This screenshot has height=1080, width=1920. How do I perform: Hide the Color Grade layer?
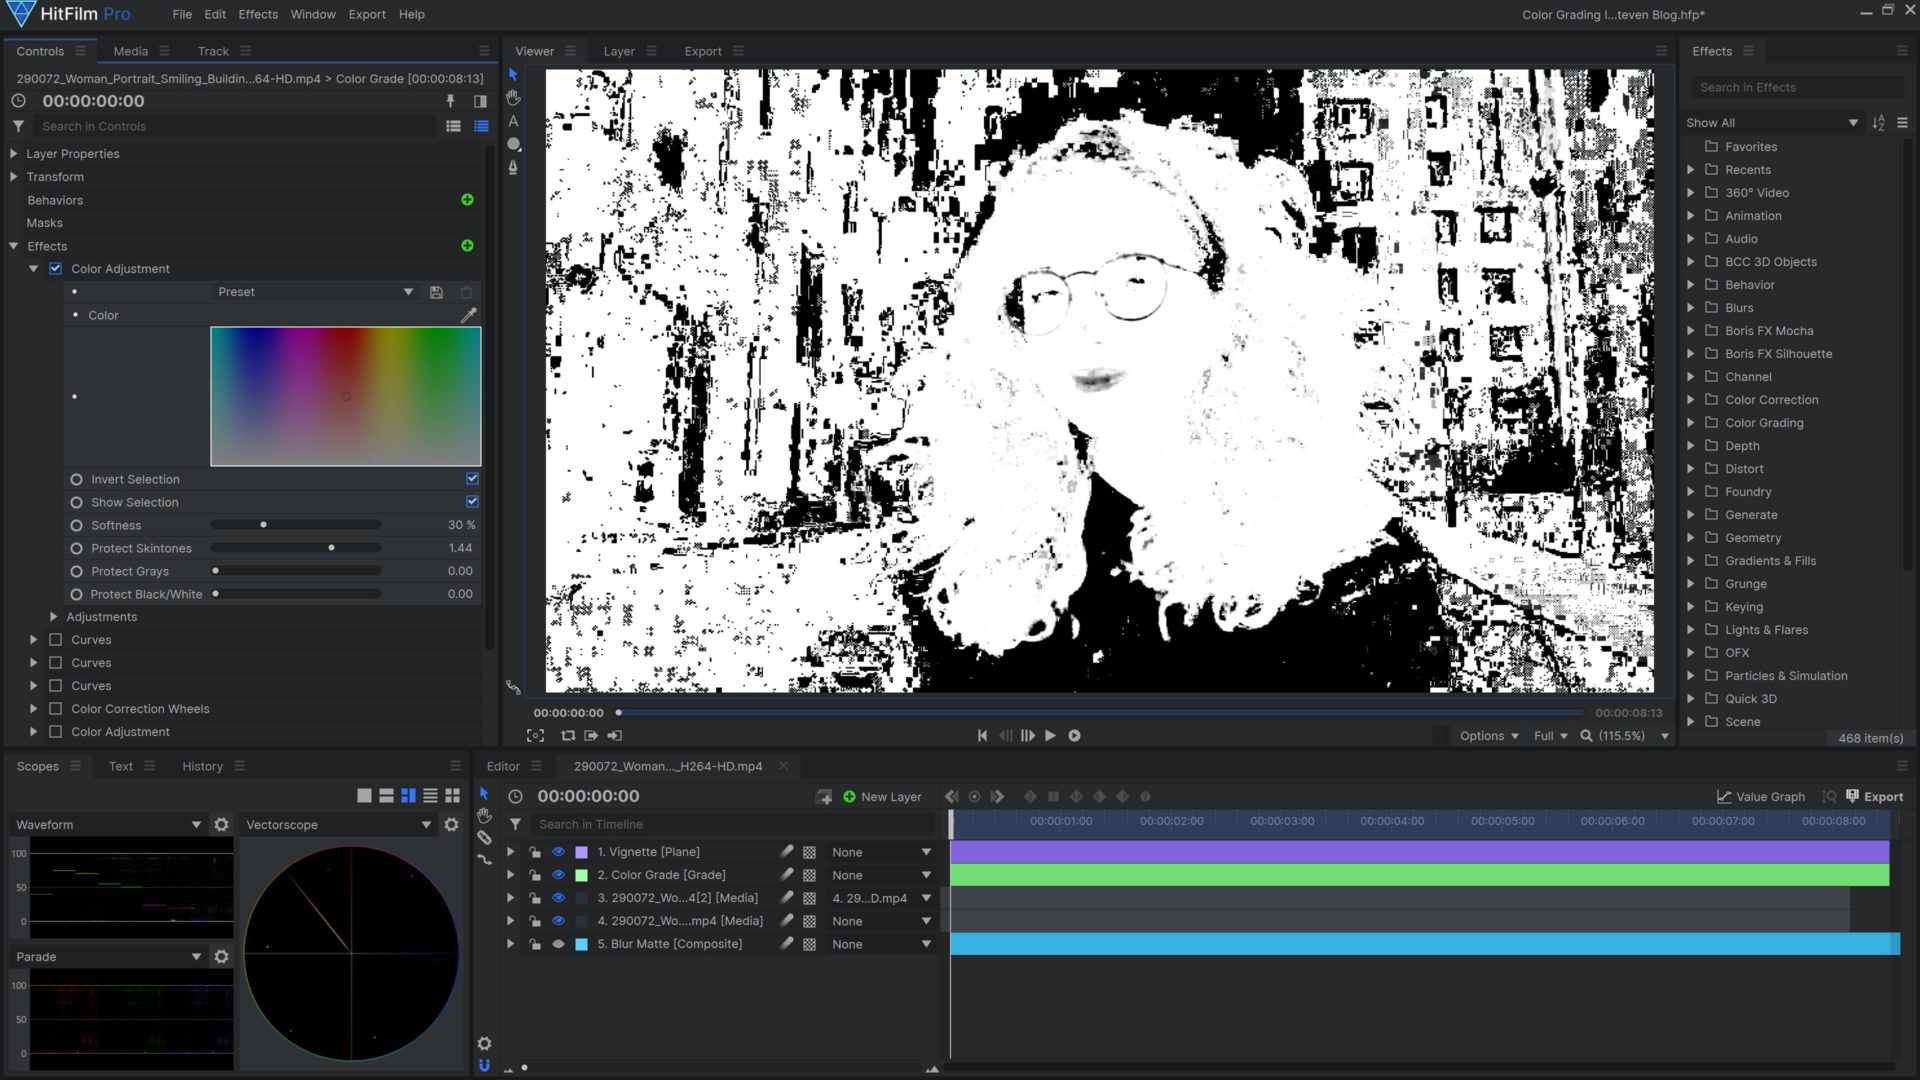(x=559, y=875)
